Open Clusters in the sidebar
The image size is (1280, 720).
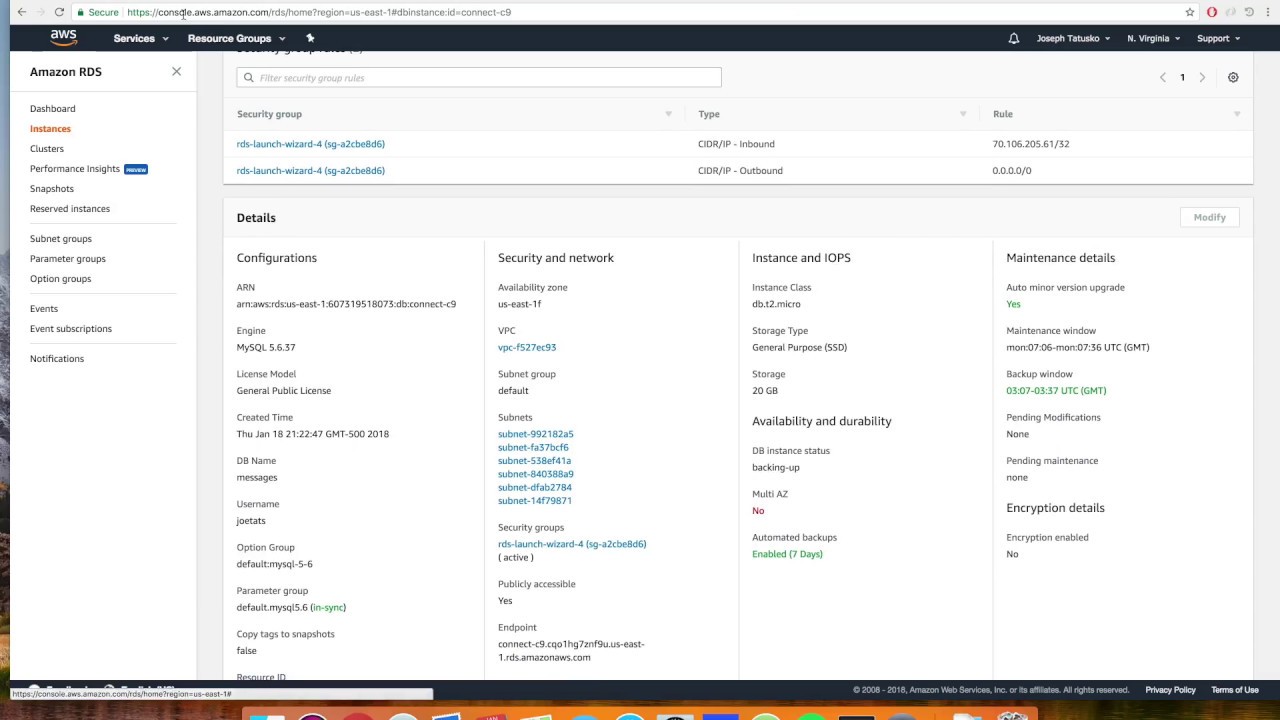tap(47, 148)
